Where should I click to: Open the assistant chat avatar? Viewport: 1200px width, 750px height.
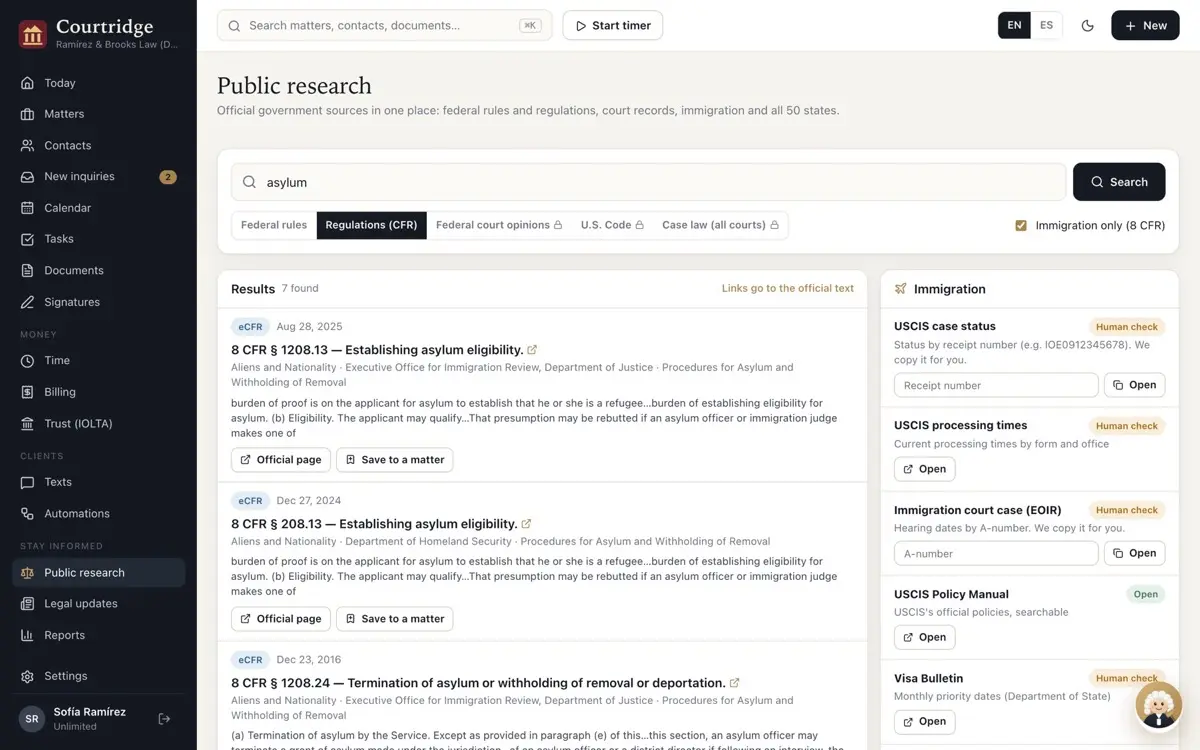pos(1158,708)
